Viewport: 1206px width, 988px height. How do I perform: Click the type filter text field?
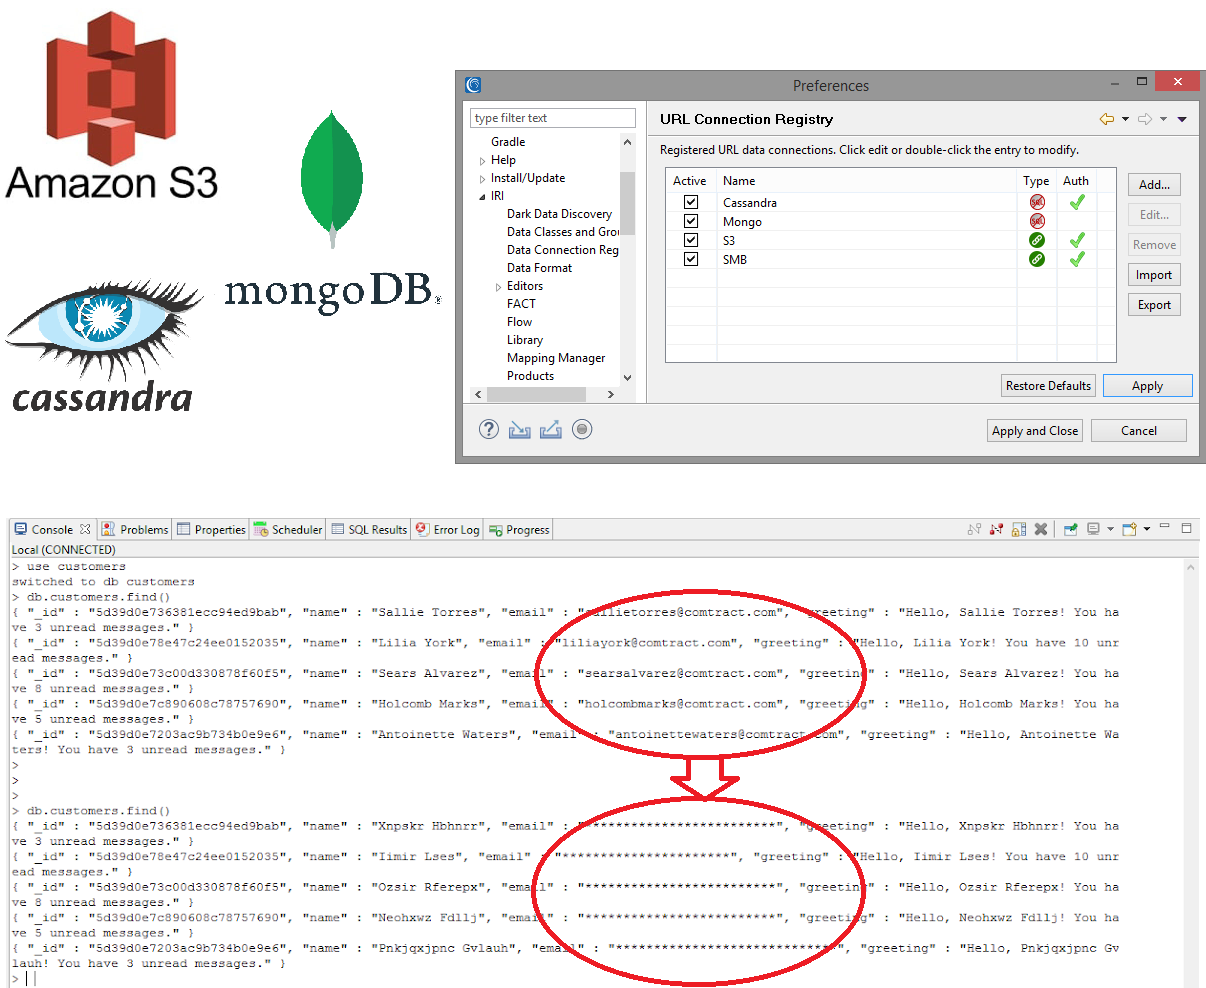coord(552,118)
